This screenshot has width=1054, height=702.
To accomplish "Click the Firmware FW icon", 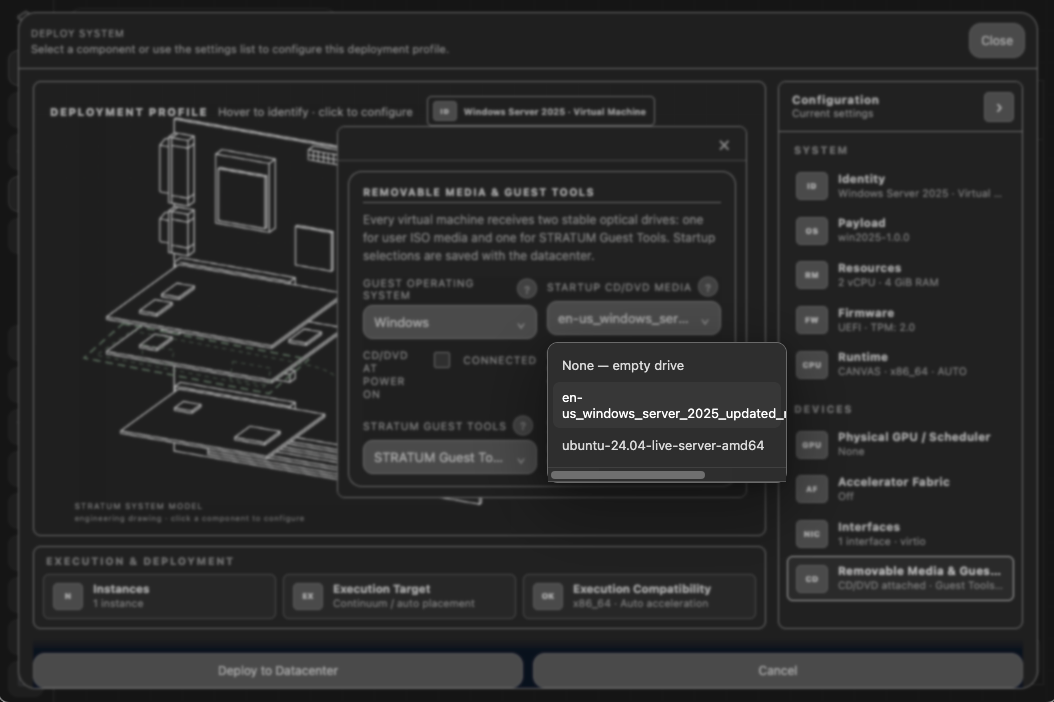I will [811, 320].
